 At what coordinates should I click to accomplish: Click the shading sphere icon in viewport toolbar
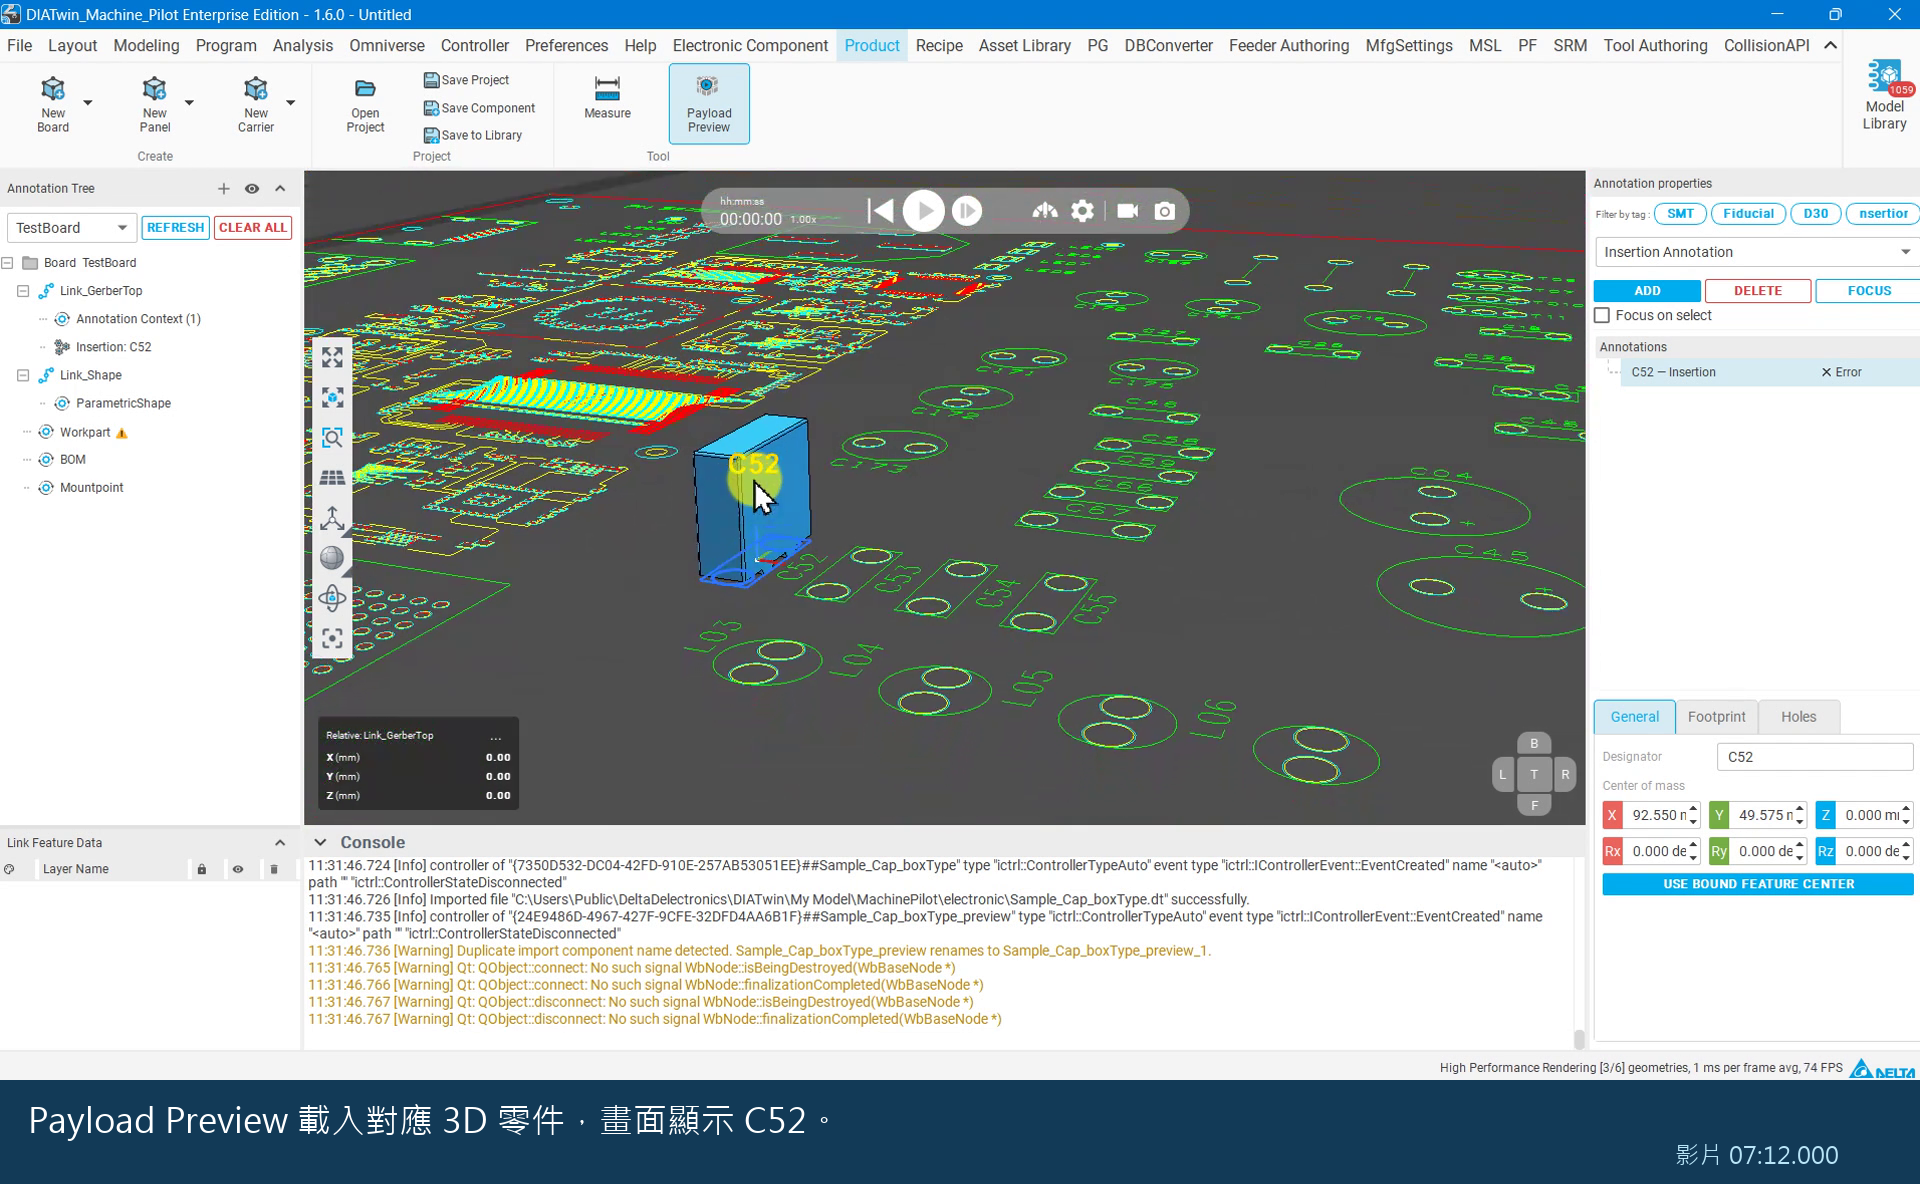click(332, 558)
